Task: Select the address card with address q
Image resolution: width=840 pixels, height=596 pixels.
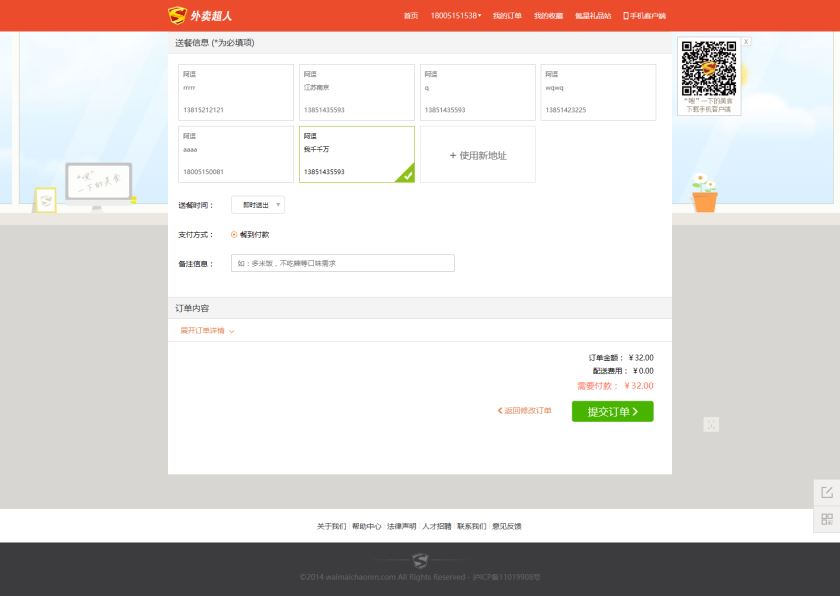Action: click(x=478, y=92)
